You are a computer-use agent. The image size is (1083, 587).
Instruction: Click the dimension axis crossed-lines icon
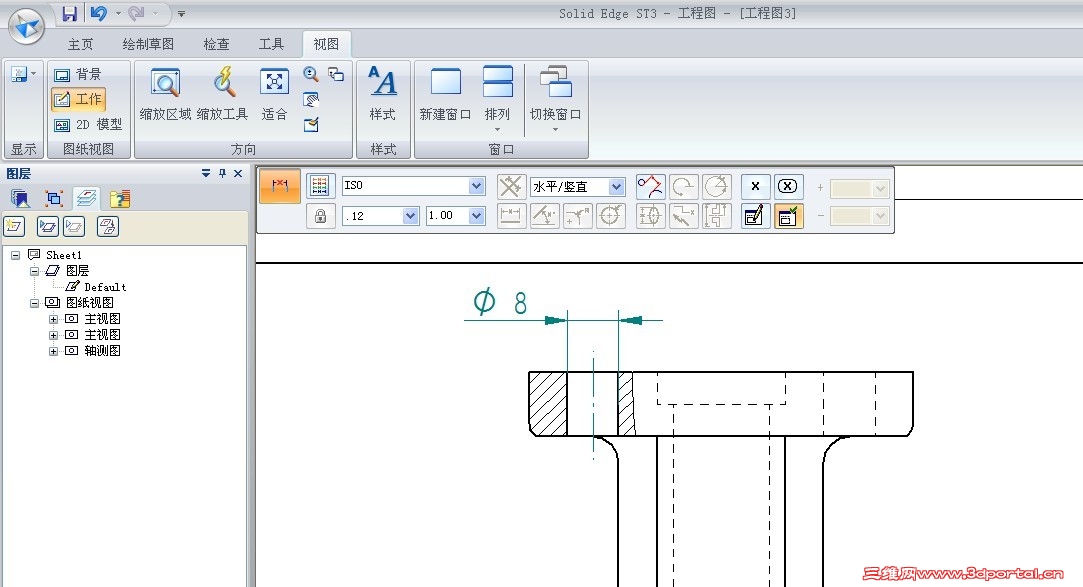click(x=510, y=186)
